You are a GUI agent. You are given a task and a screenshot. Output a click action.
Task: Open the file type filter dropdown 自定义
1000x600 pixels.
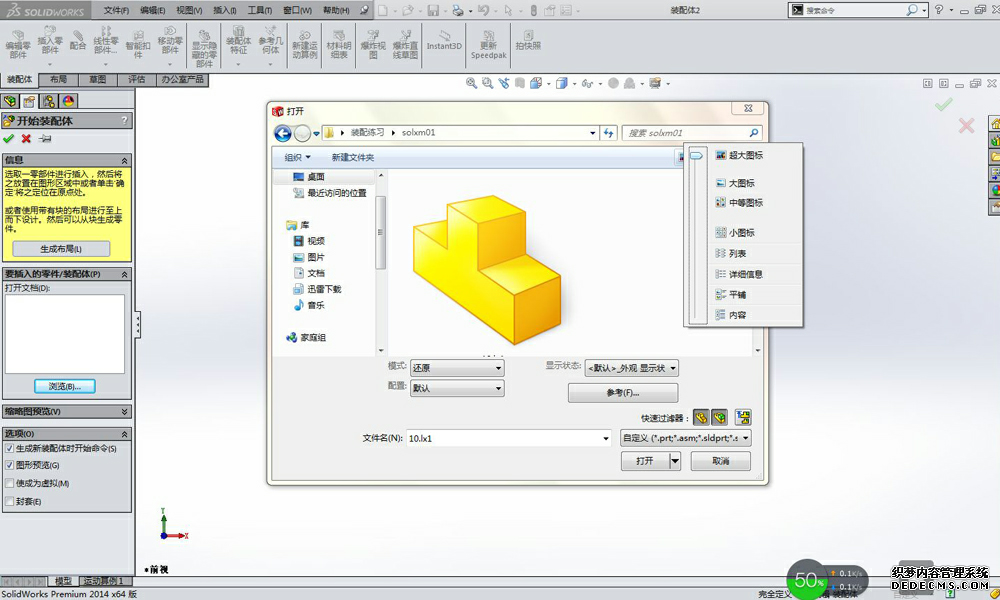coord(686,438)
